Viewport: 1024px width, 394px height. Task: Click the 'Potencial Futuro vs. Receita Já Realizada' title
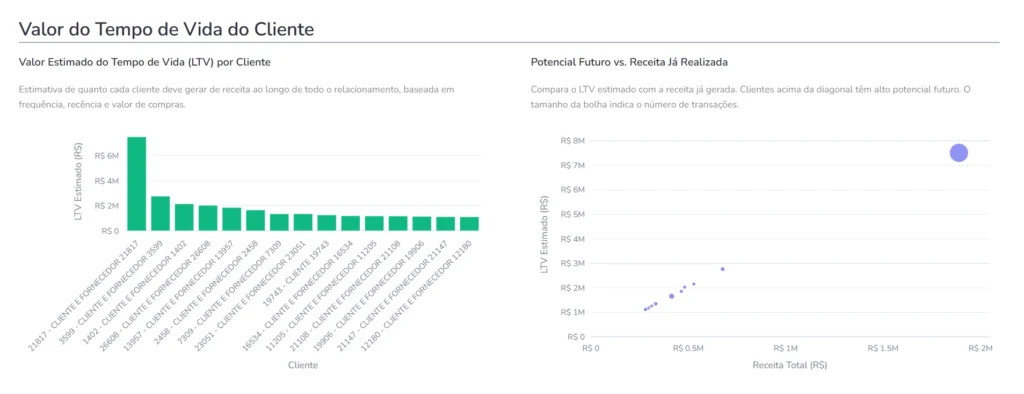630,62
